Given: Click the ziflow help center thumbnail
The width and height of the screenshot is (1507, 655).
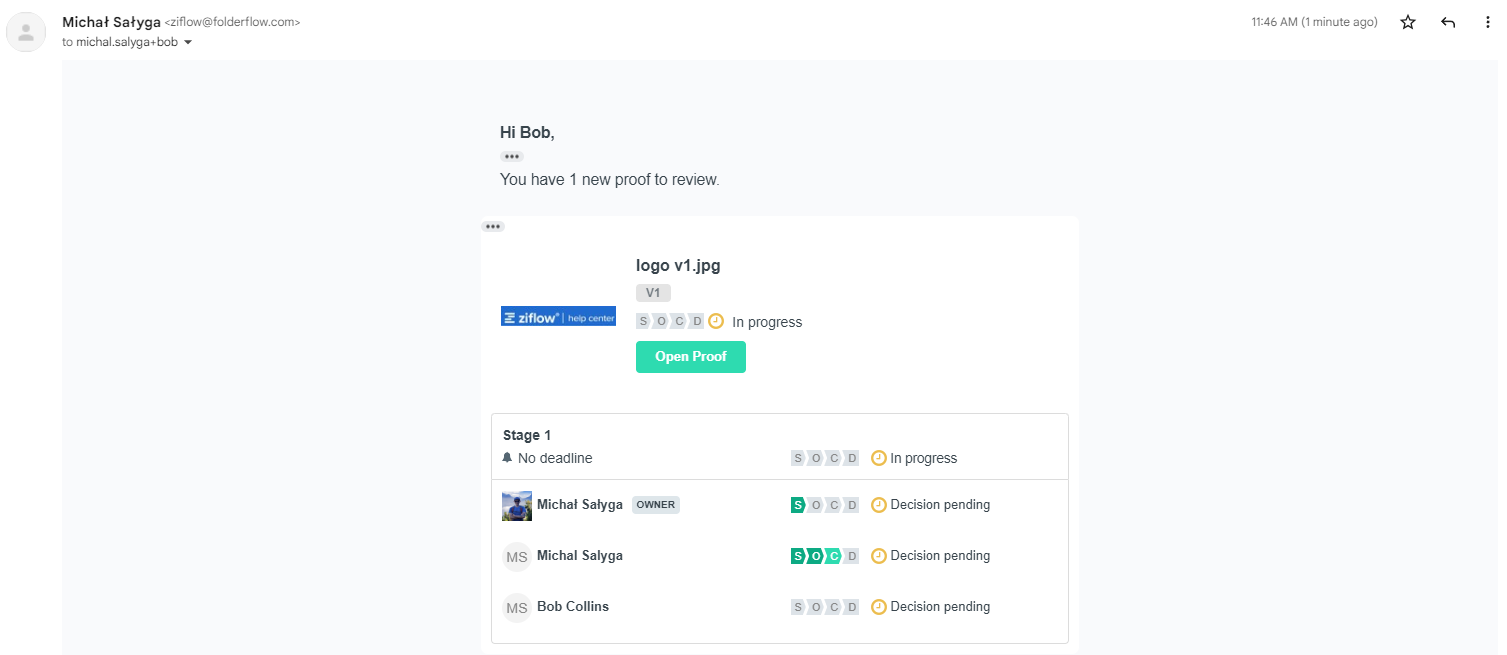Looking at the screenshot, I should coord(558,317).
